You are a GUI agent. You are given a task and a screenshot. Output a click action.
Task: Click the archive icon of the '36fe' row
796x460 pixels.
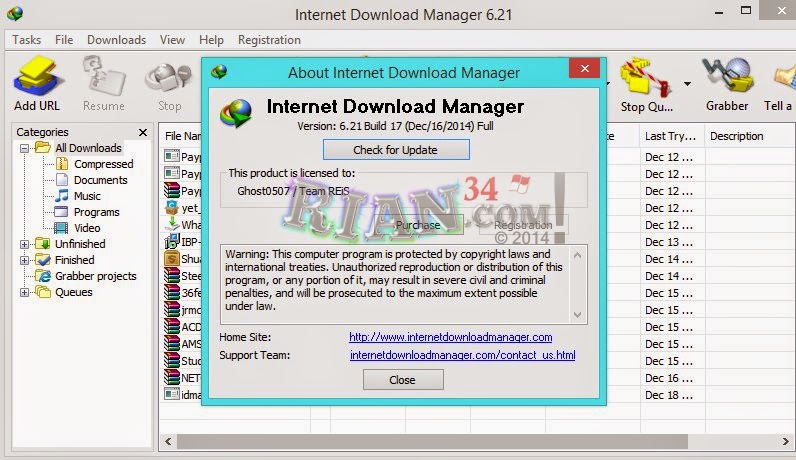click(x=172, y=292)
